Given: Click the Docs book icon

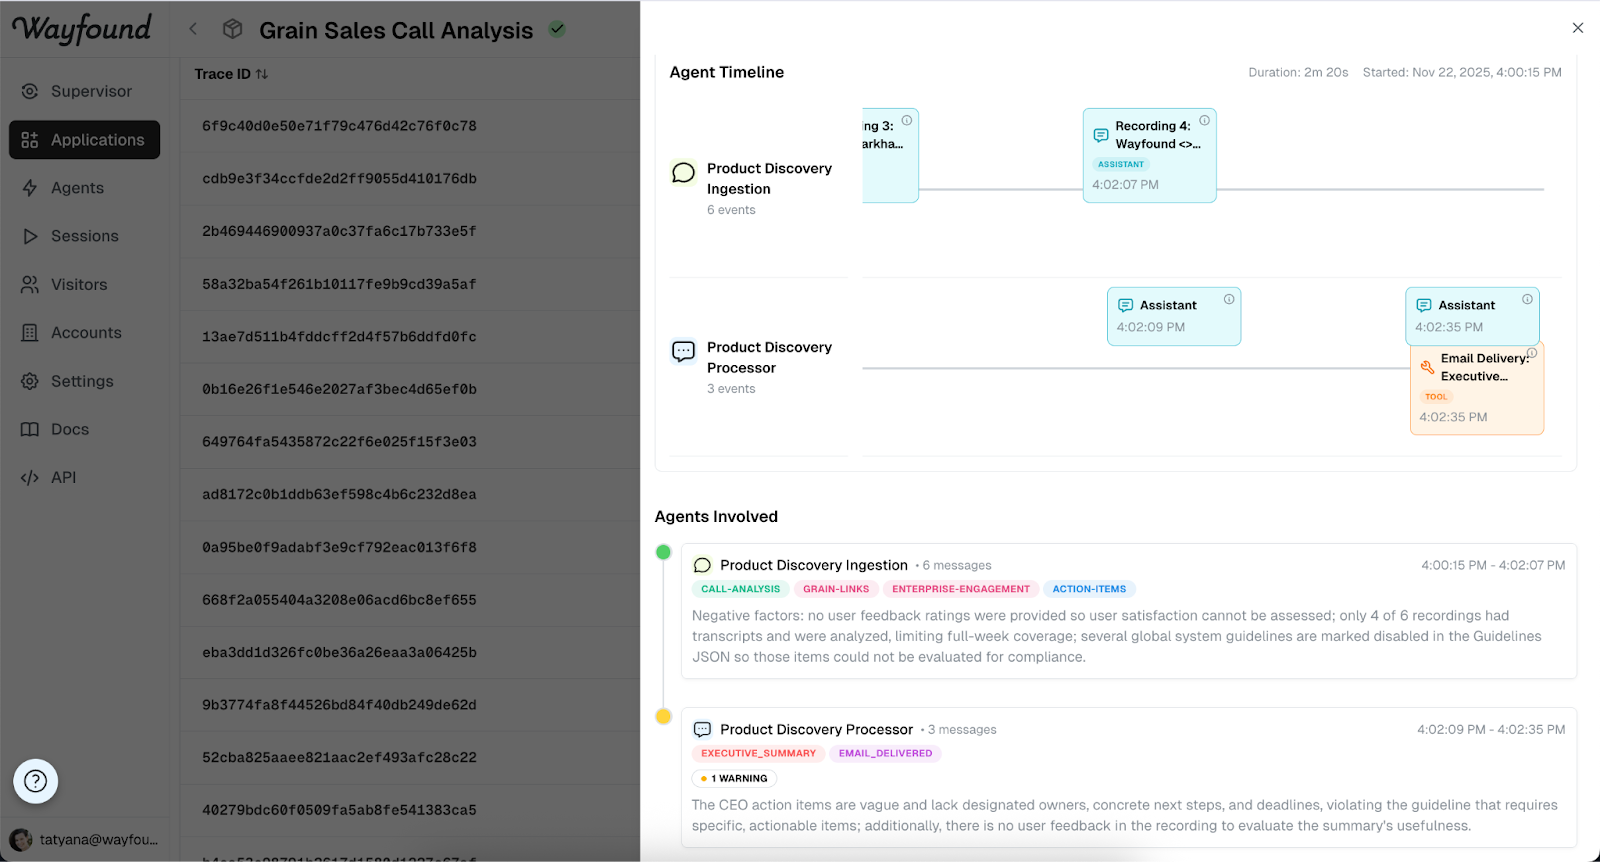Looking at the screenshot, I should pyautogui.click(x=30, y=429).
